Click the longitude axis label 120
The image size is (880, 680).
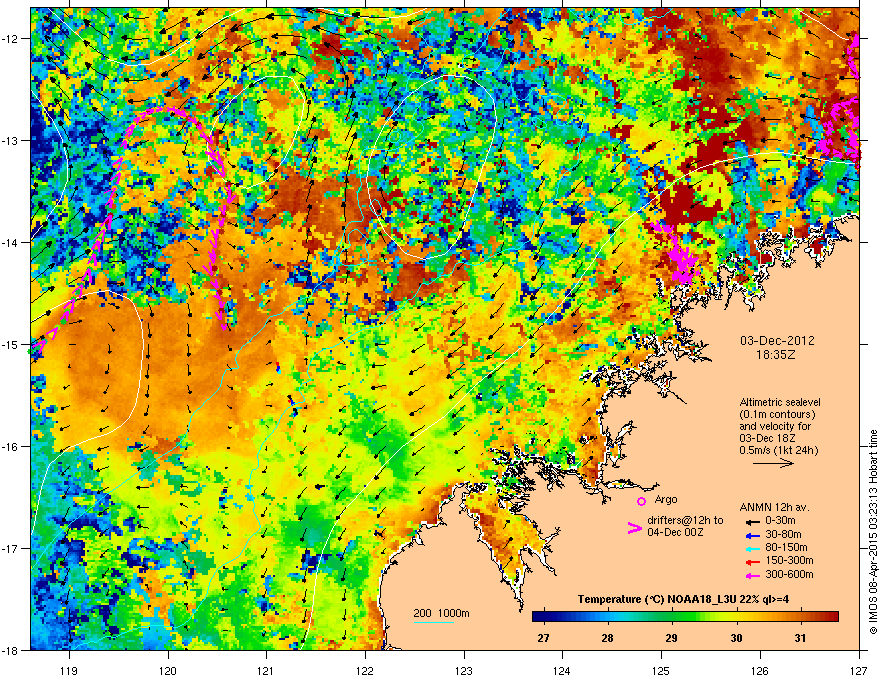click(x=168, y=671)
